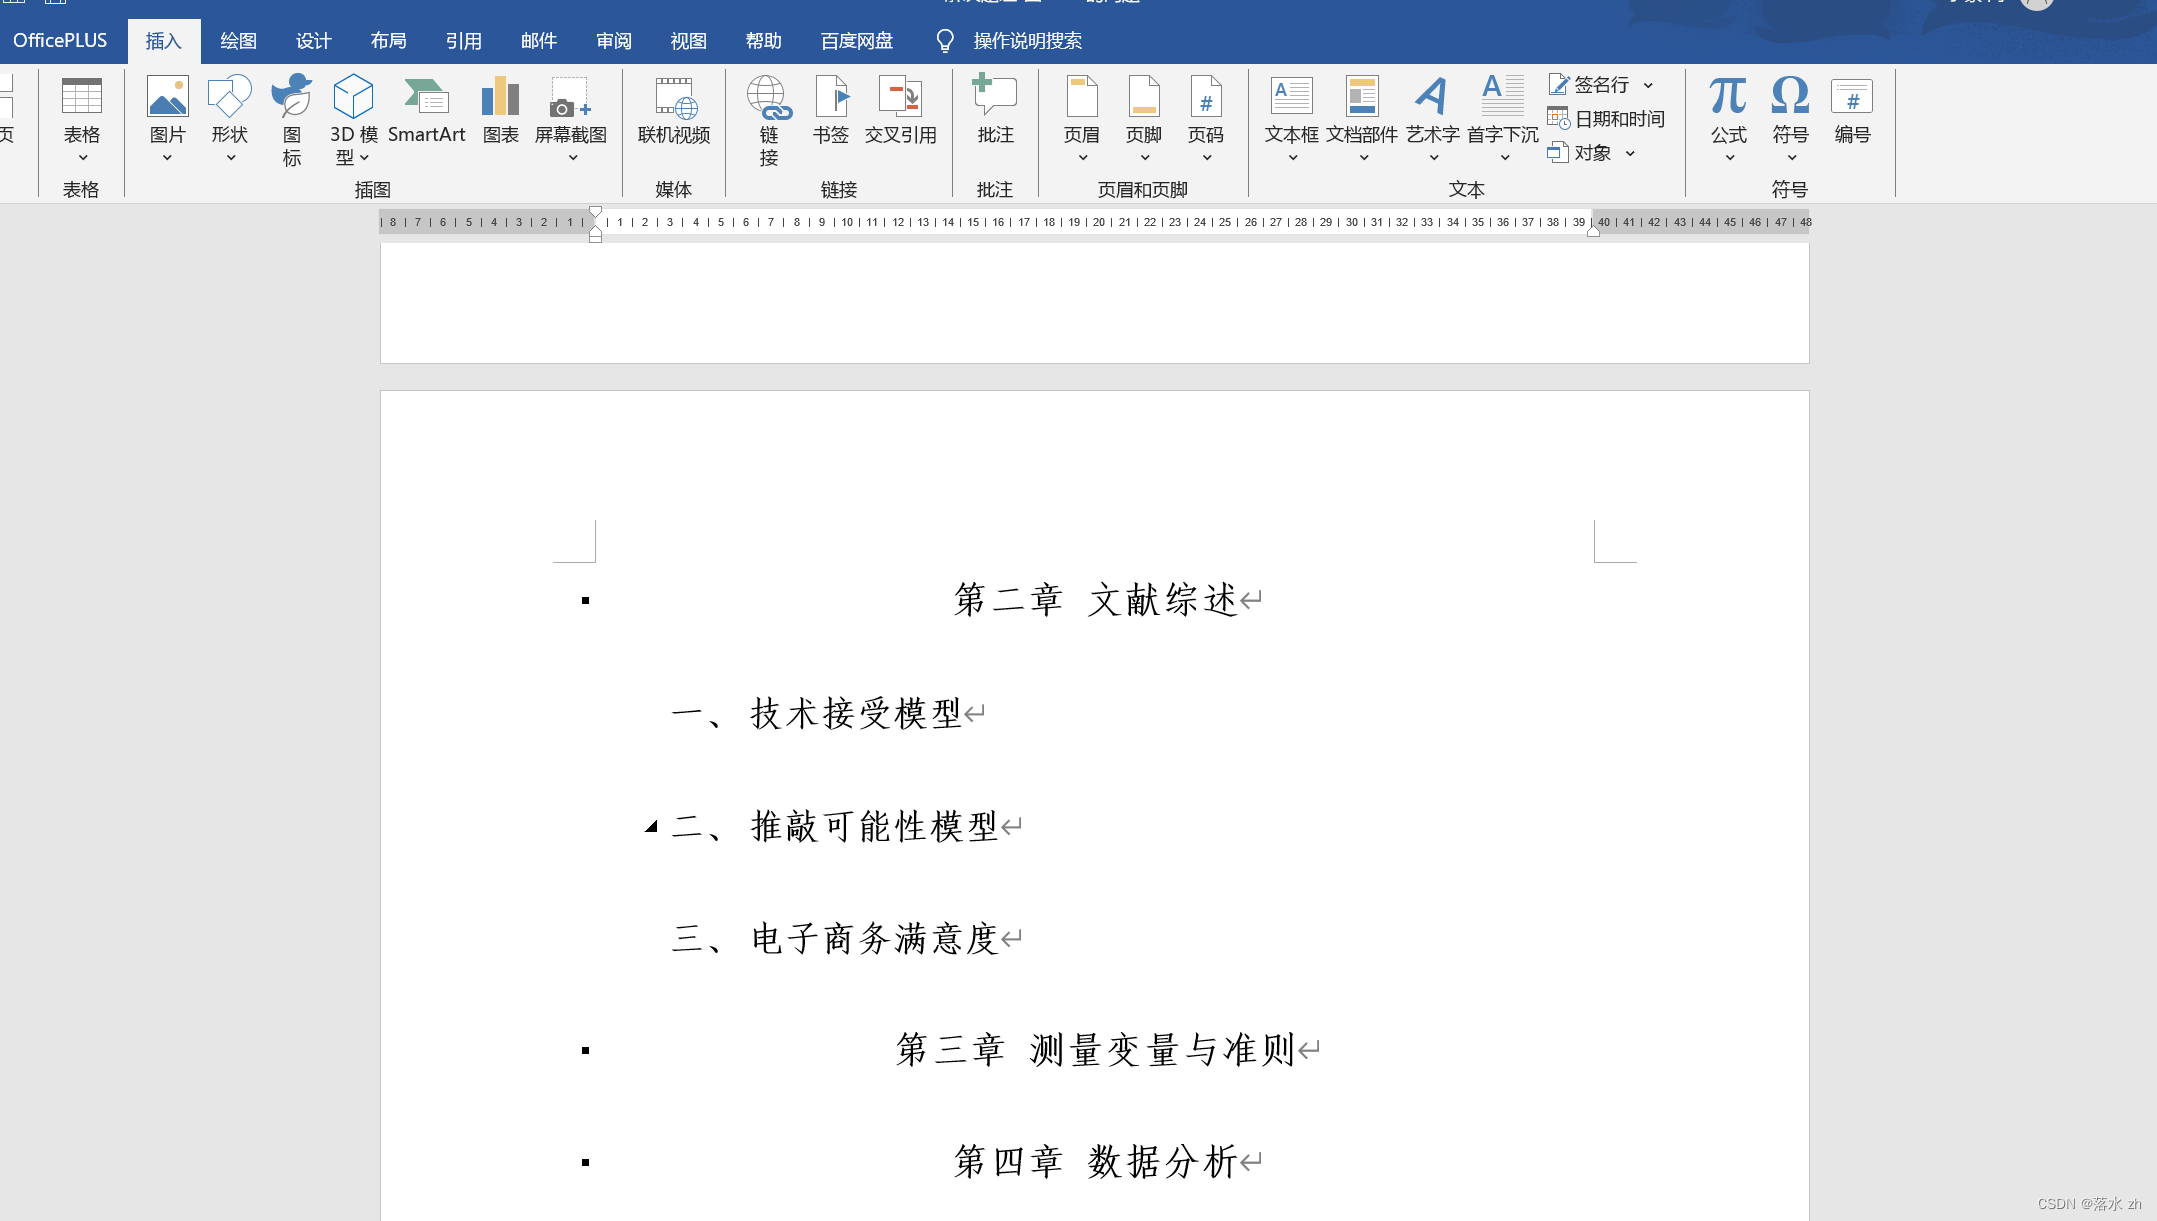Click the line 一、技术接受模型

(816, 714)
